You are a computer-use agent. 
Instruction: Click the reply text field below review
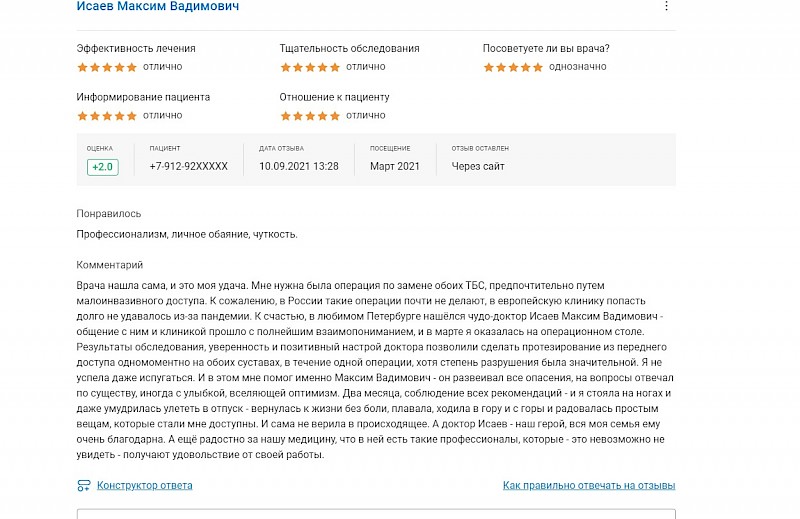376,513
